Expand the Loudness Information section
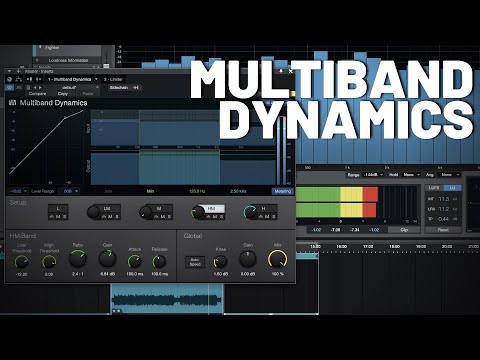Screen dimensions: 480x360 coord(37,60)
